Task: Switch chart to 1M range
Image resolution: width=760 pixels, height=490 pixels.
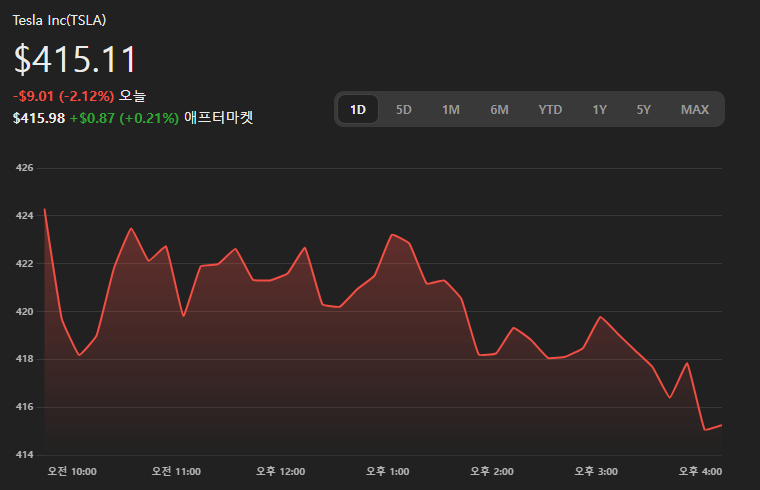Action: tap(451, 110)
